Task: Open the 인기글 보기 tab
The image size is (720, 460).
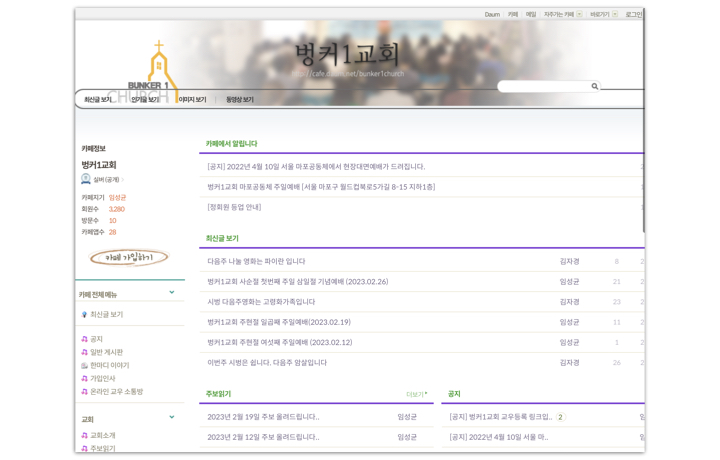Action: [x=145, y=99]
